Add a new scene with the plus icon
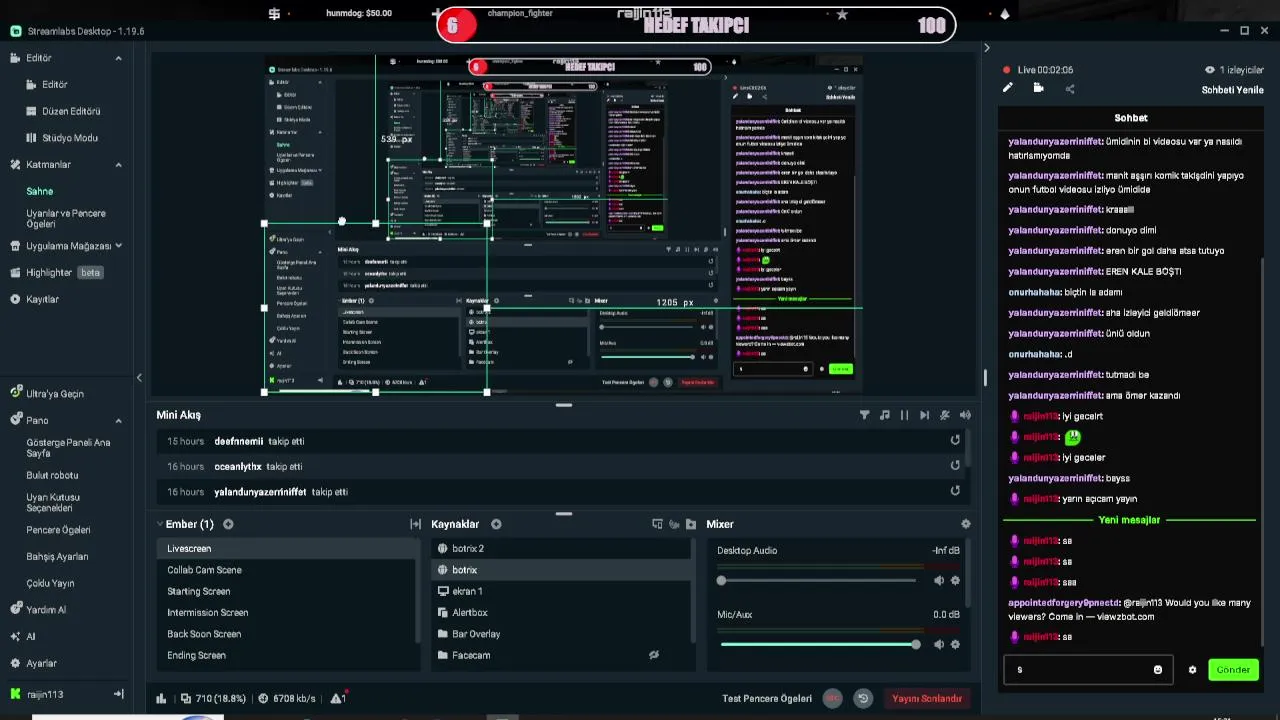The image size is (1280, 720). [228, 524]
